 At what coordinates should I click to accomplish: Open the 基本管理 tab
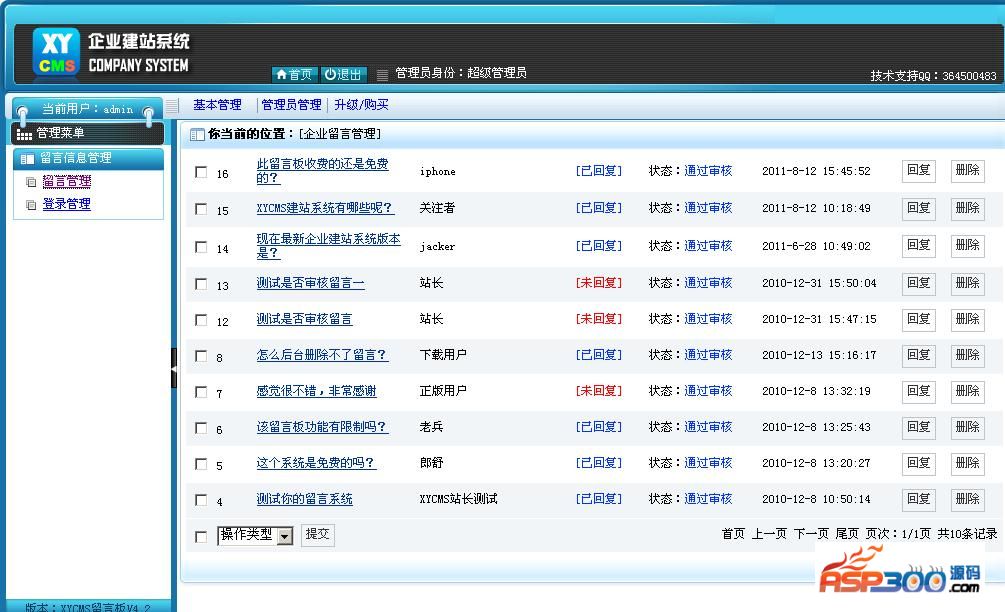coord(217,104)
